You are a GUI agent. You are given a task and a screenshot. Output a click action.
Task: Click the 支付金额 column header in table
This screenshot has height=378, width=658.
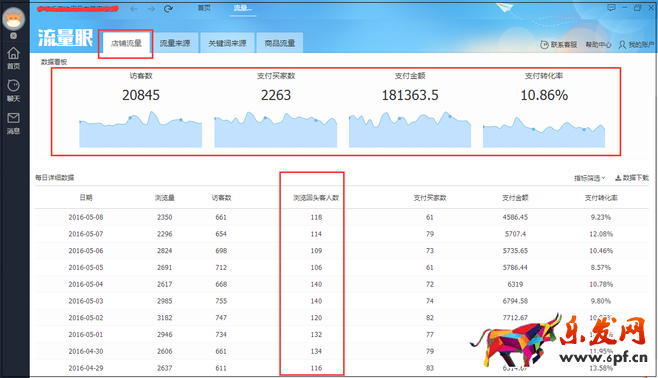tap(515, 198)
